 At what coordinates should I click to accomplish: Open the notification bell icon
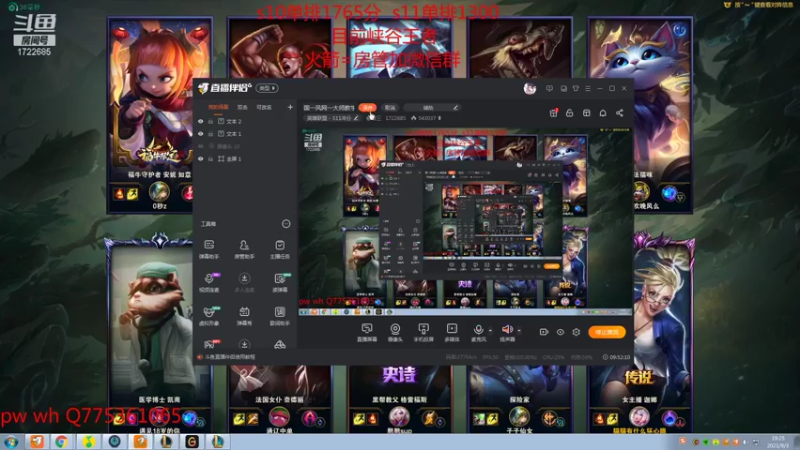pyautogui.click(x=603, y=113)
